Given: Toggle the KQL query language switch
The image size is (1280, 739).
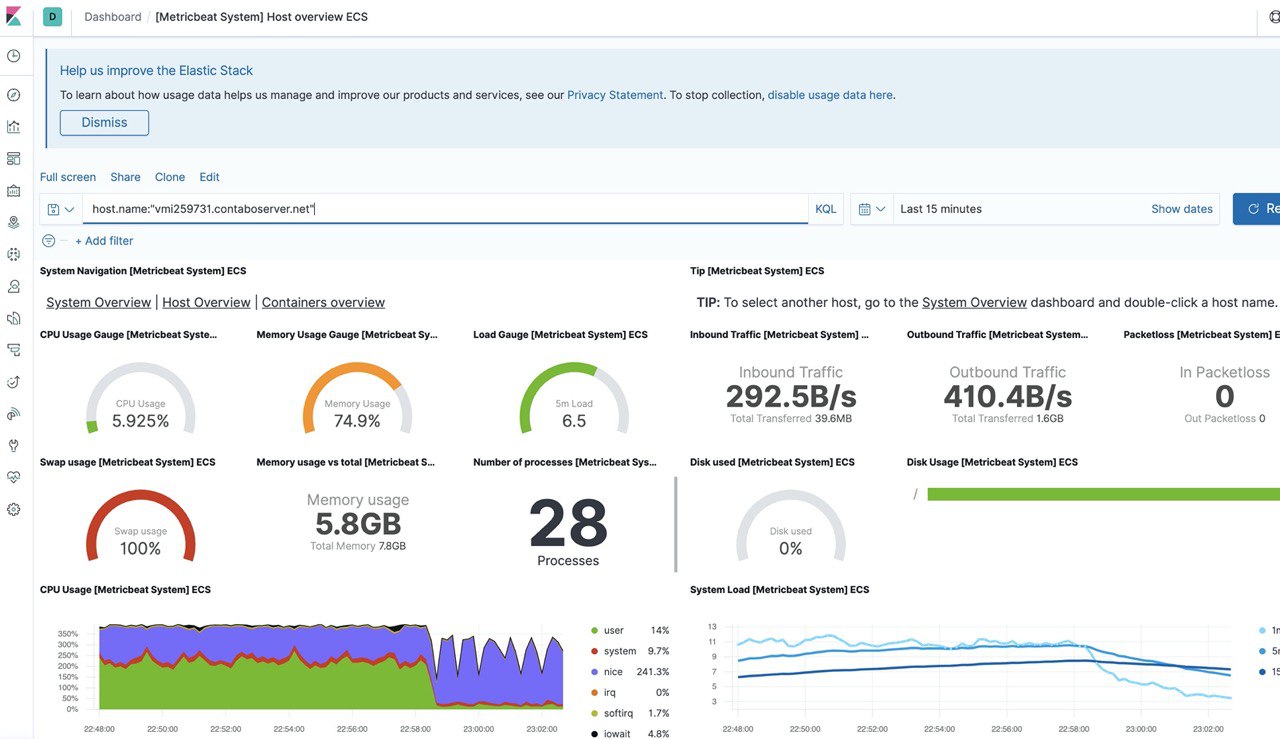Looking at the screenshot, I should [x=826, y=209].
